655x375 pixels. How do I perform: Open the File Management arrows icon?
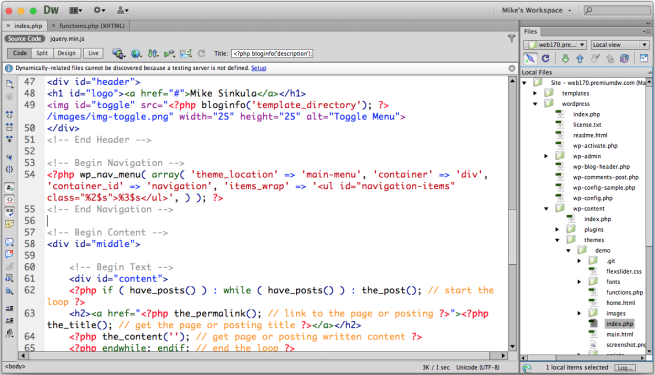[153, 53]
